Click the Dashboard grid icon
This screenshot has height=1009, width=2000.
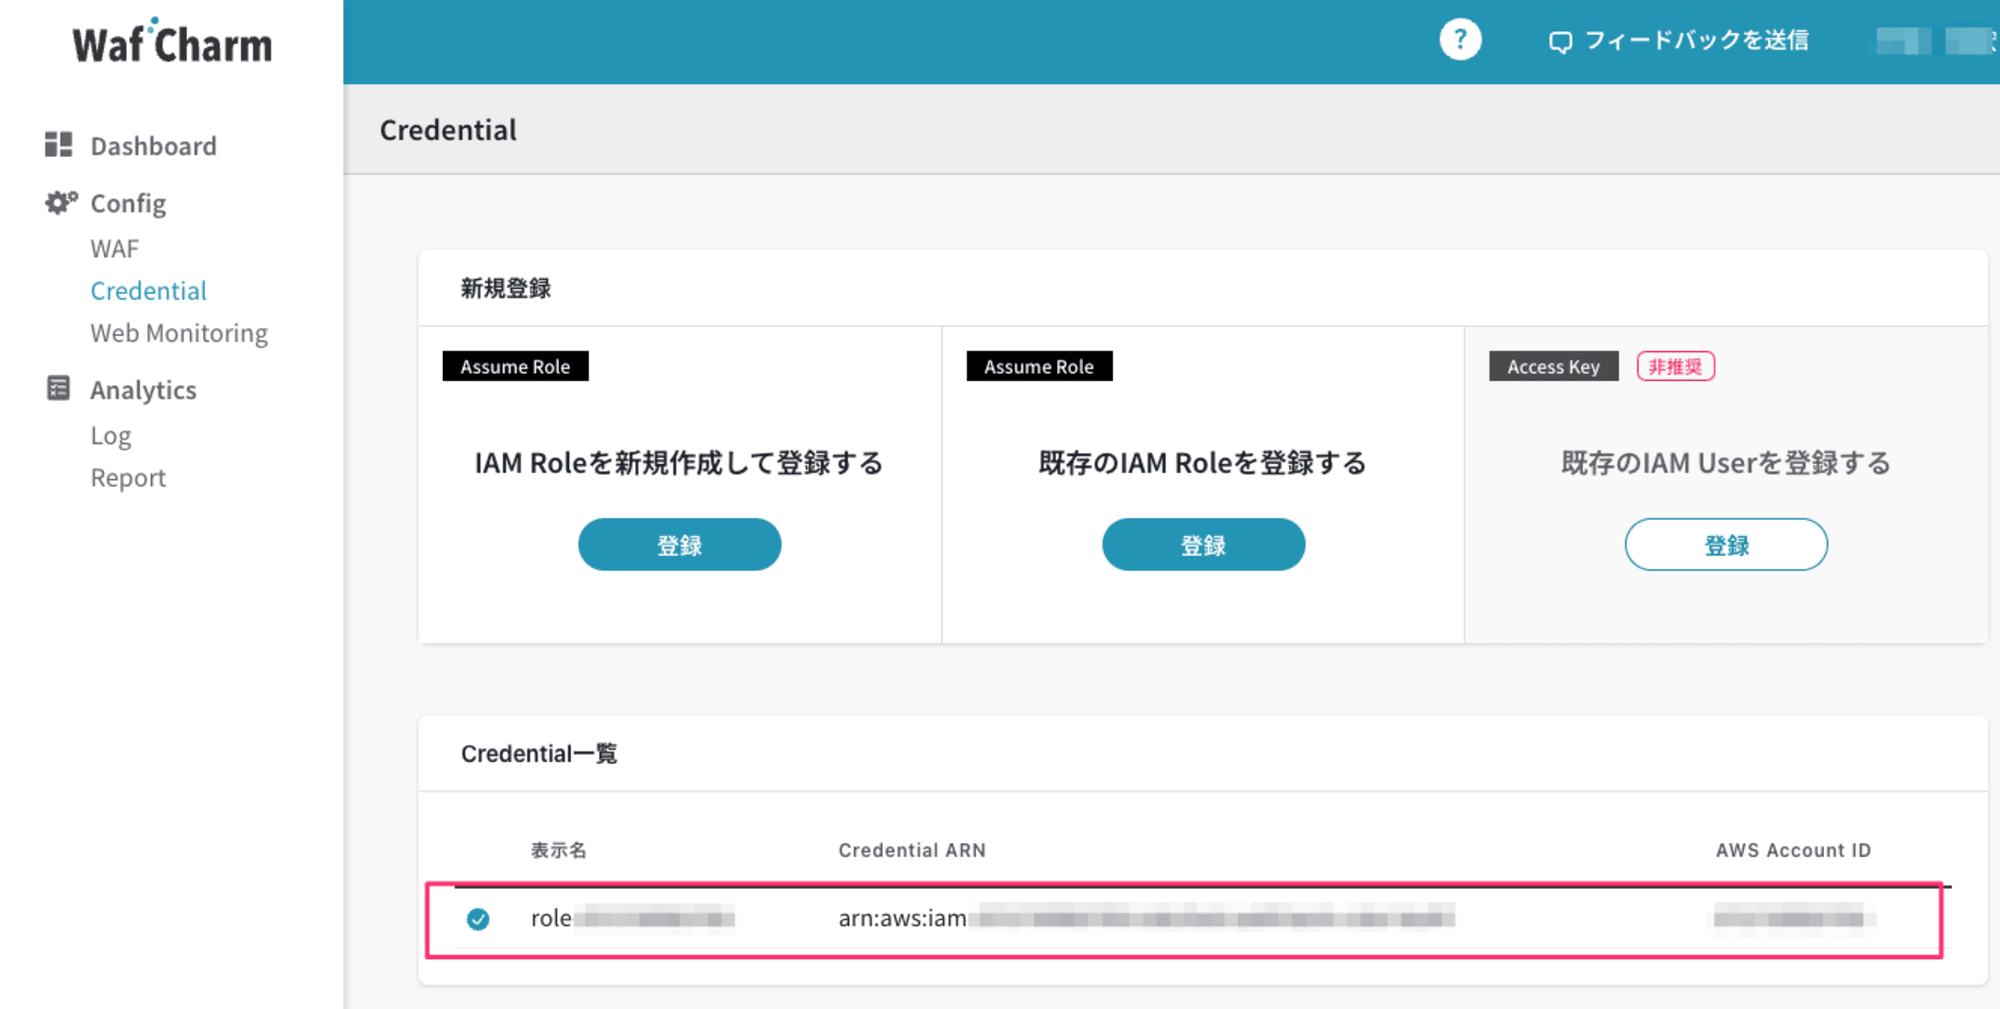click(x=58, y=145)
